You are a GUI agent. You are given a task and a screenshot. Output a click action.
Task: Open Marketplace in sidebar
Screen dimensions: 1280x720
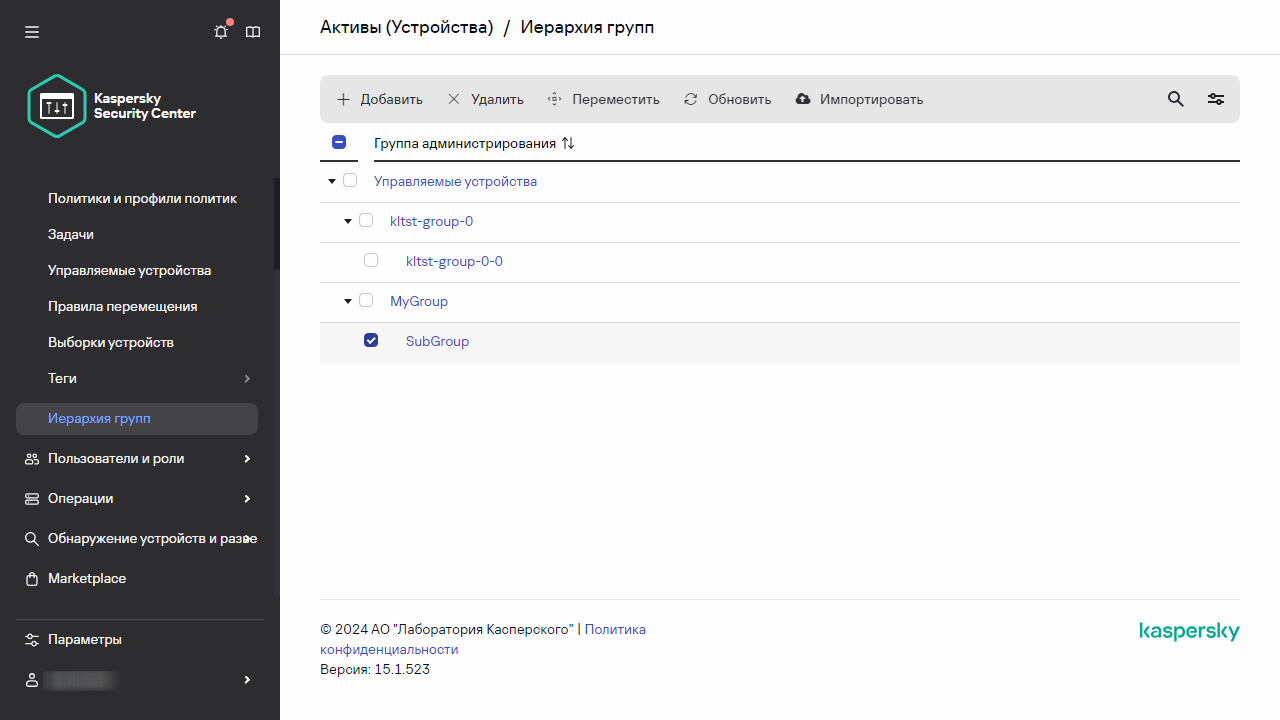[x=87, y=578]
